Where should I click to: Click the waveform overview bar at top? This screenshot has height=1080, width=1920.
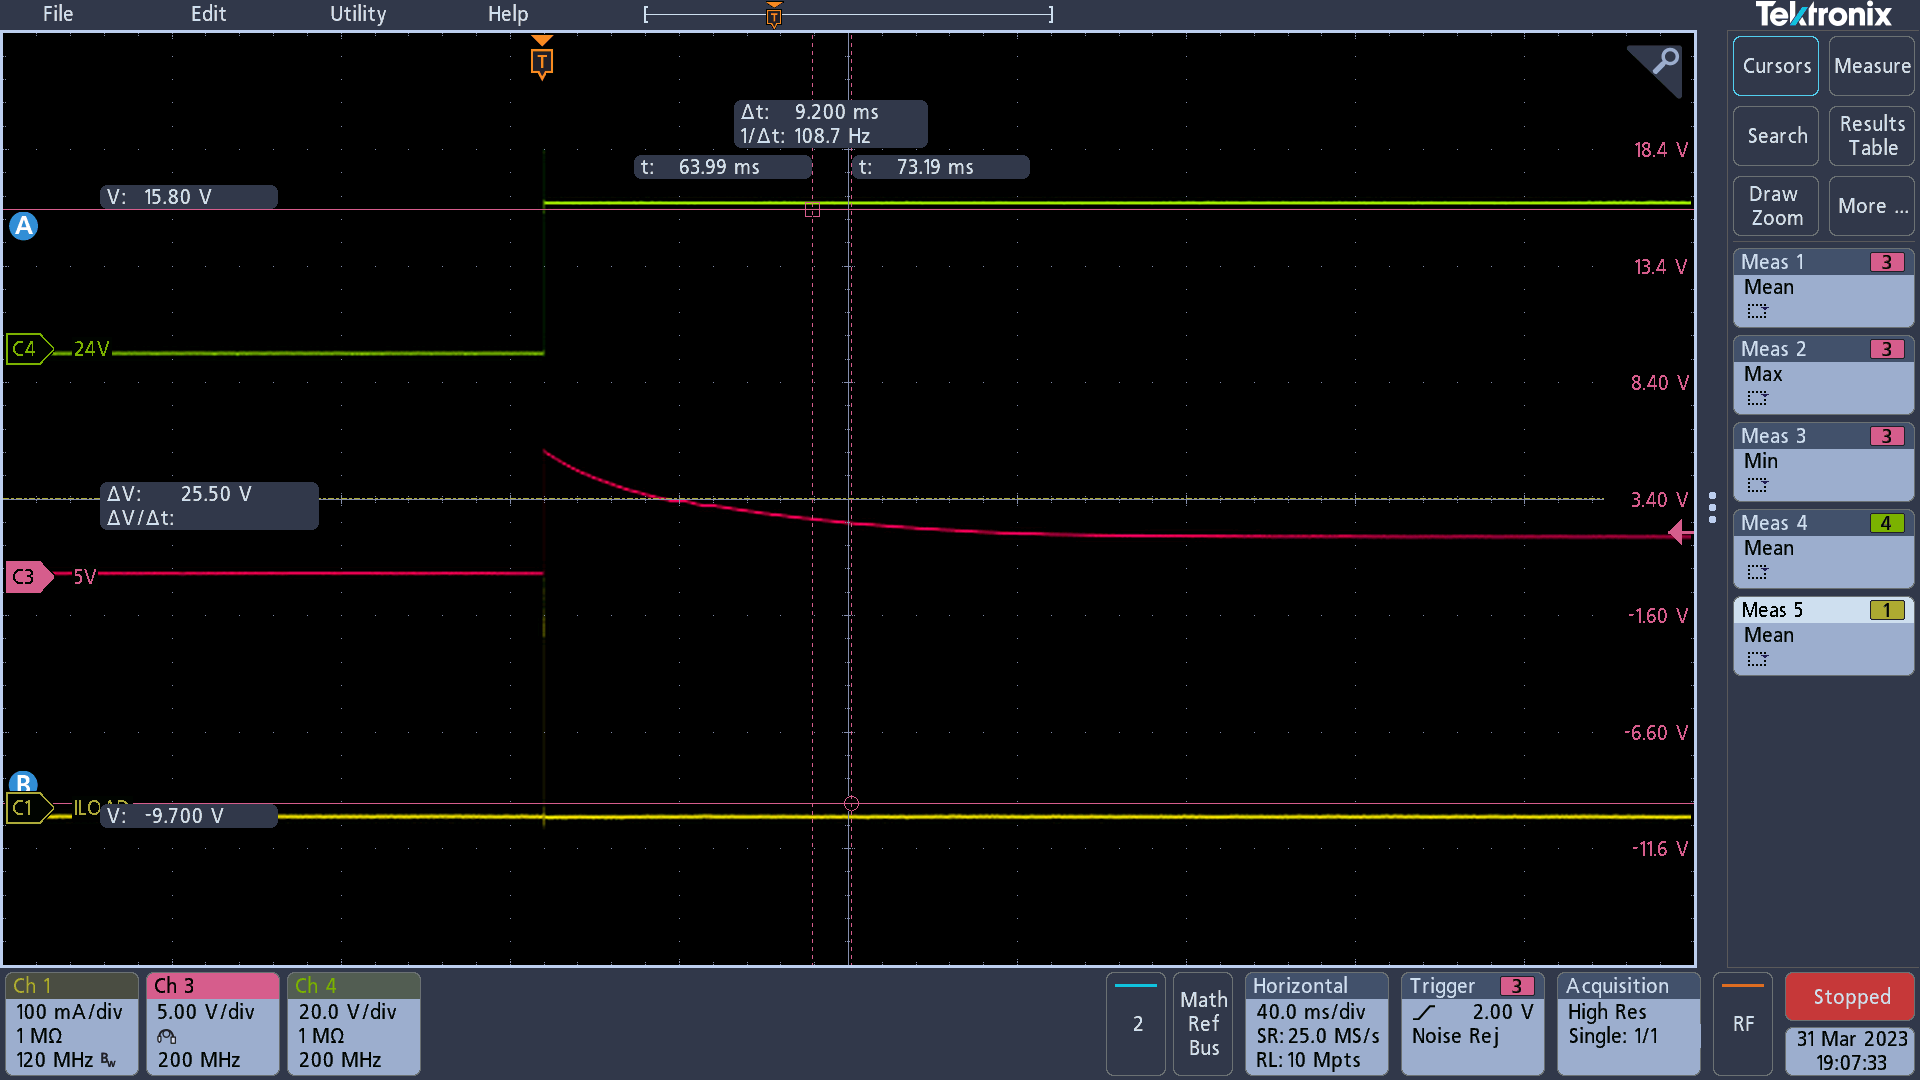tap(849, 15)
